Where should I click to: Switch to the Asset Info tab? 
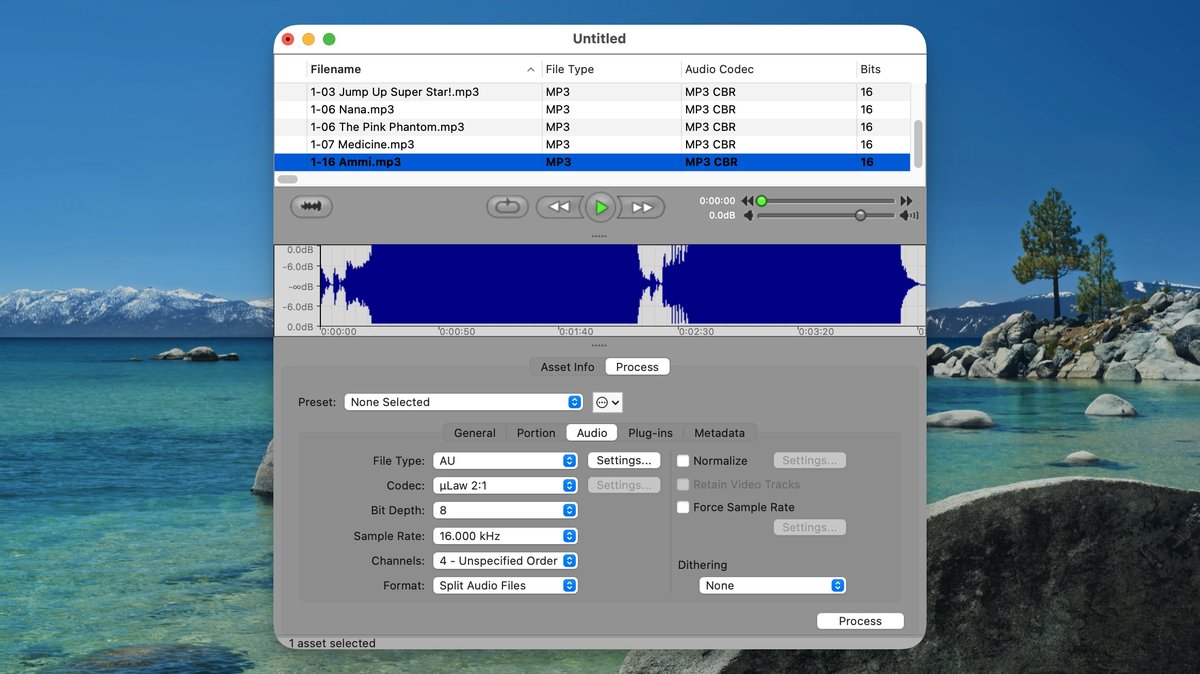point(566,366)
